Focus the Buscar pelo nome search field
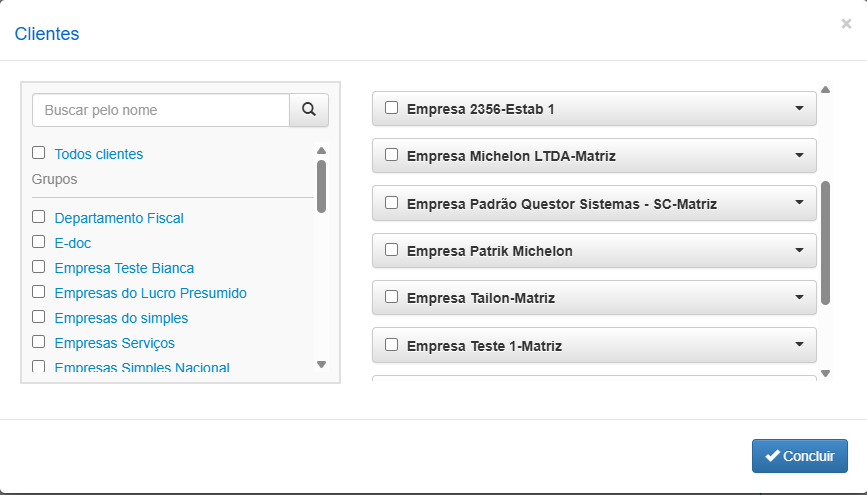This screenshot has width=867, height=495. click(x=161, y=110)
